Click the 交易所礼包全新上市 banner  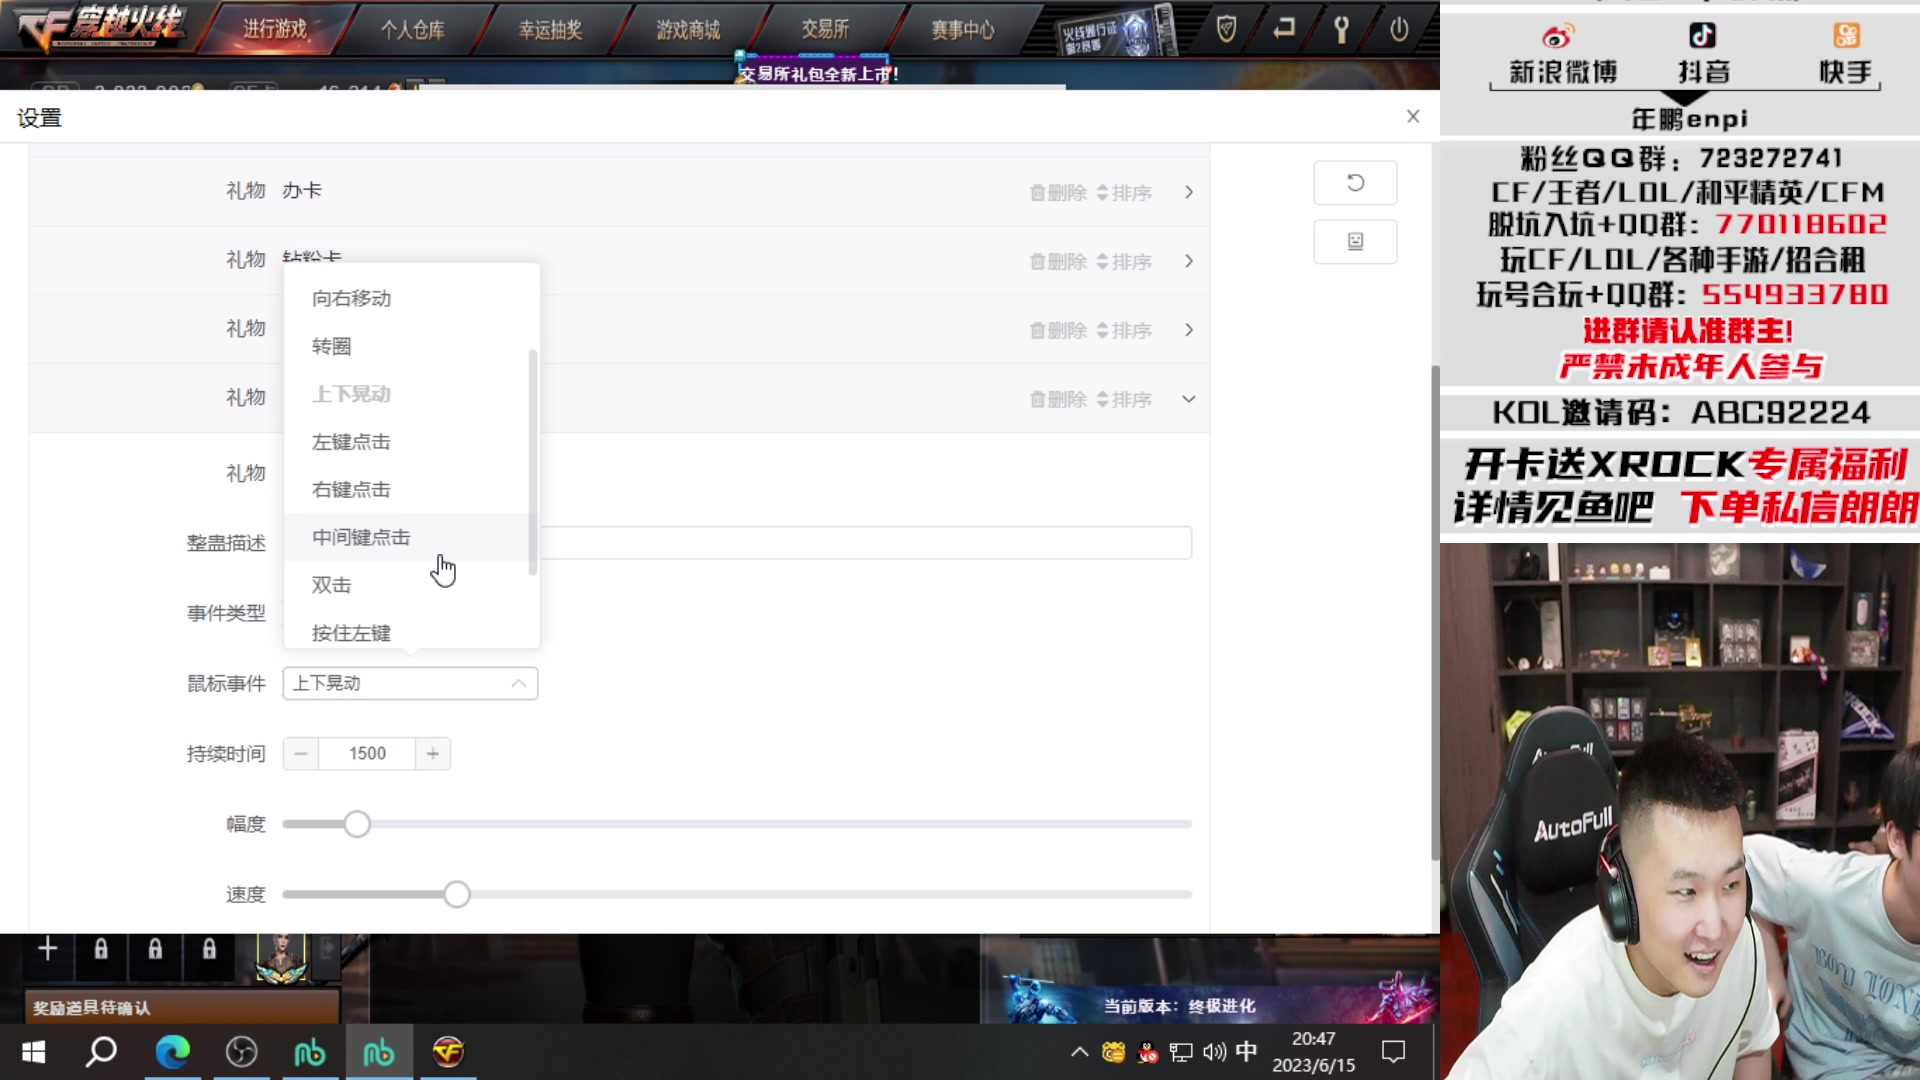tap(818, 73)
